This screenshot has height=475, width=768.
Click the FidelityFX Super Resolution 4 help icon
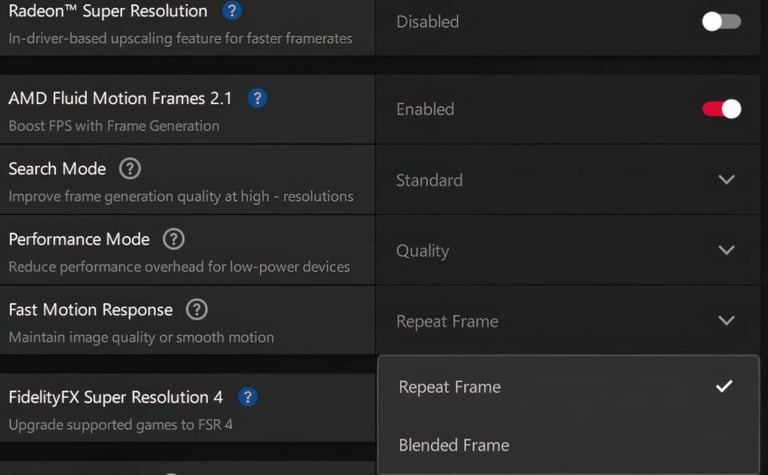[248, 397]
